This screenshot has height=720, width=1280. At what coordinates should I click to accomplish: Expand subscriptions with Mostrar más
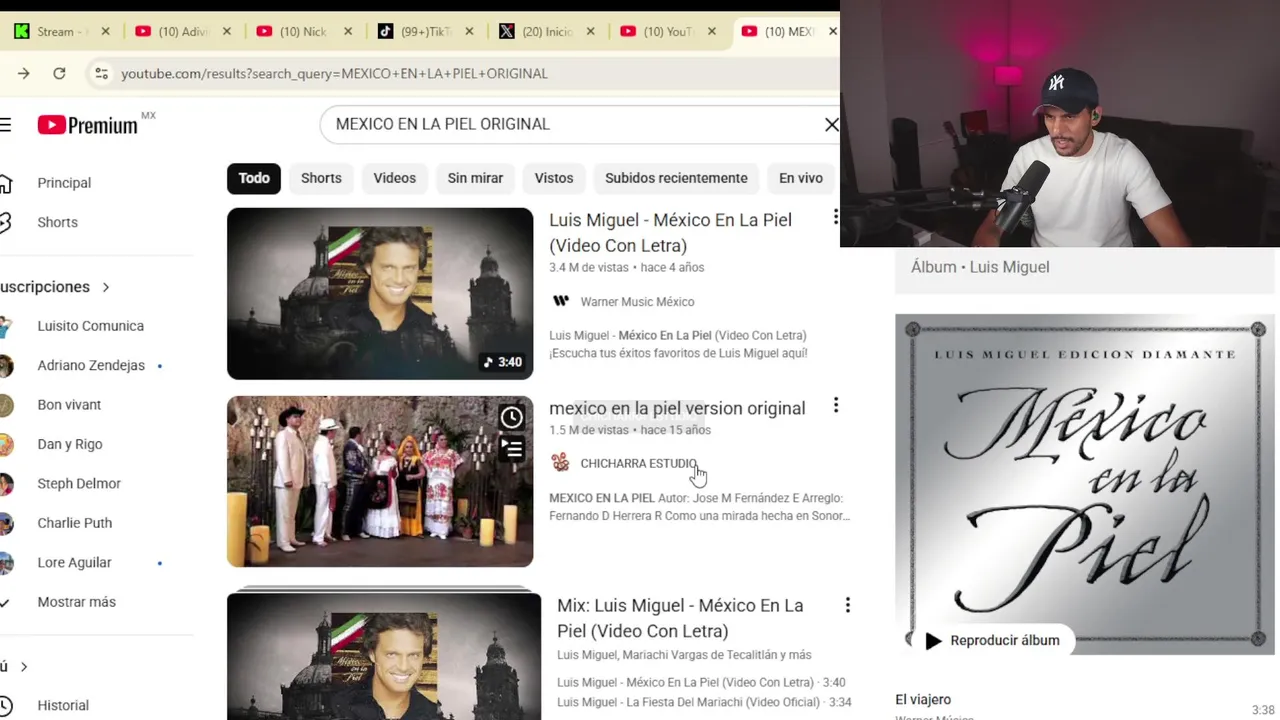coord(77,602)
